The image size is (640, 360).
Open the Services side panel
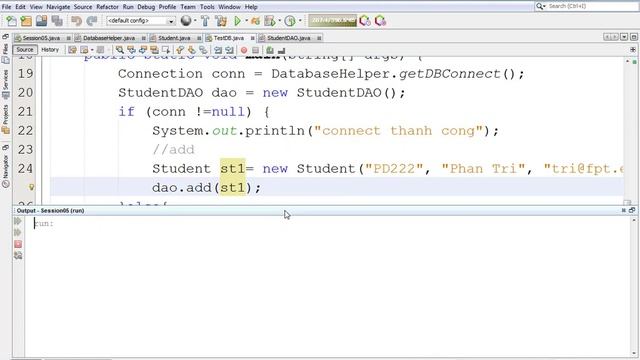[x=6, y=84]
